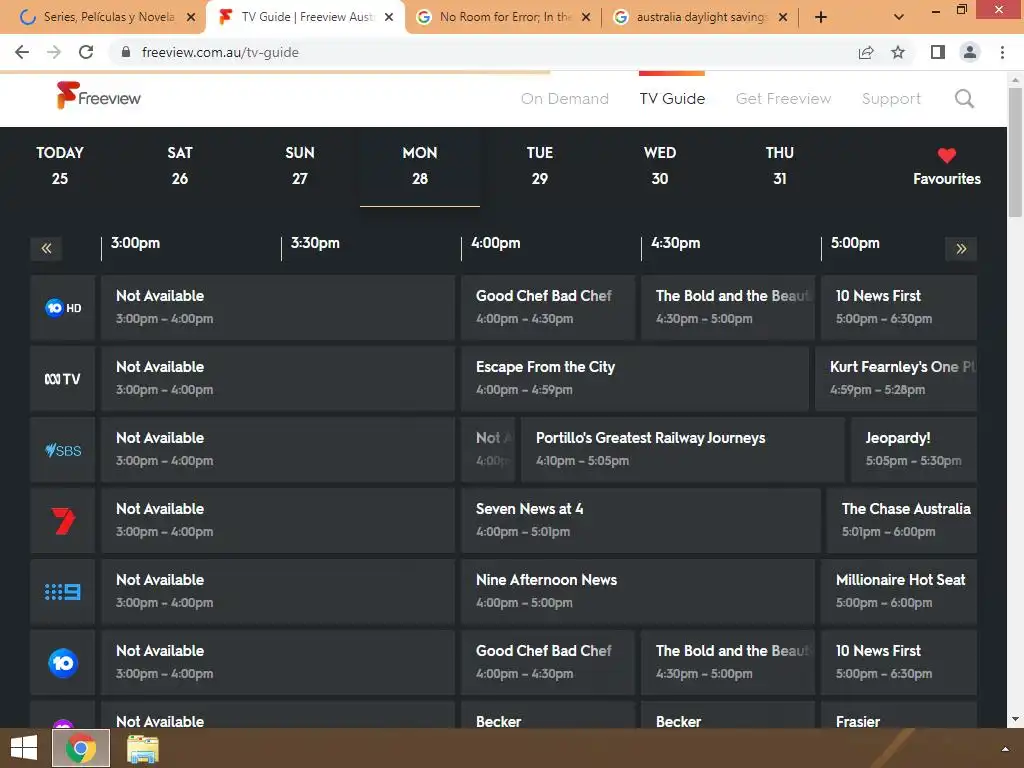The image size is (1024, 768).
Task: Bookmark this page with the star icon
Action: (898, 52)
